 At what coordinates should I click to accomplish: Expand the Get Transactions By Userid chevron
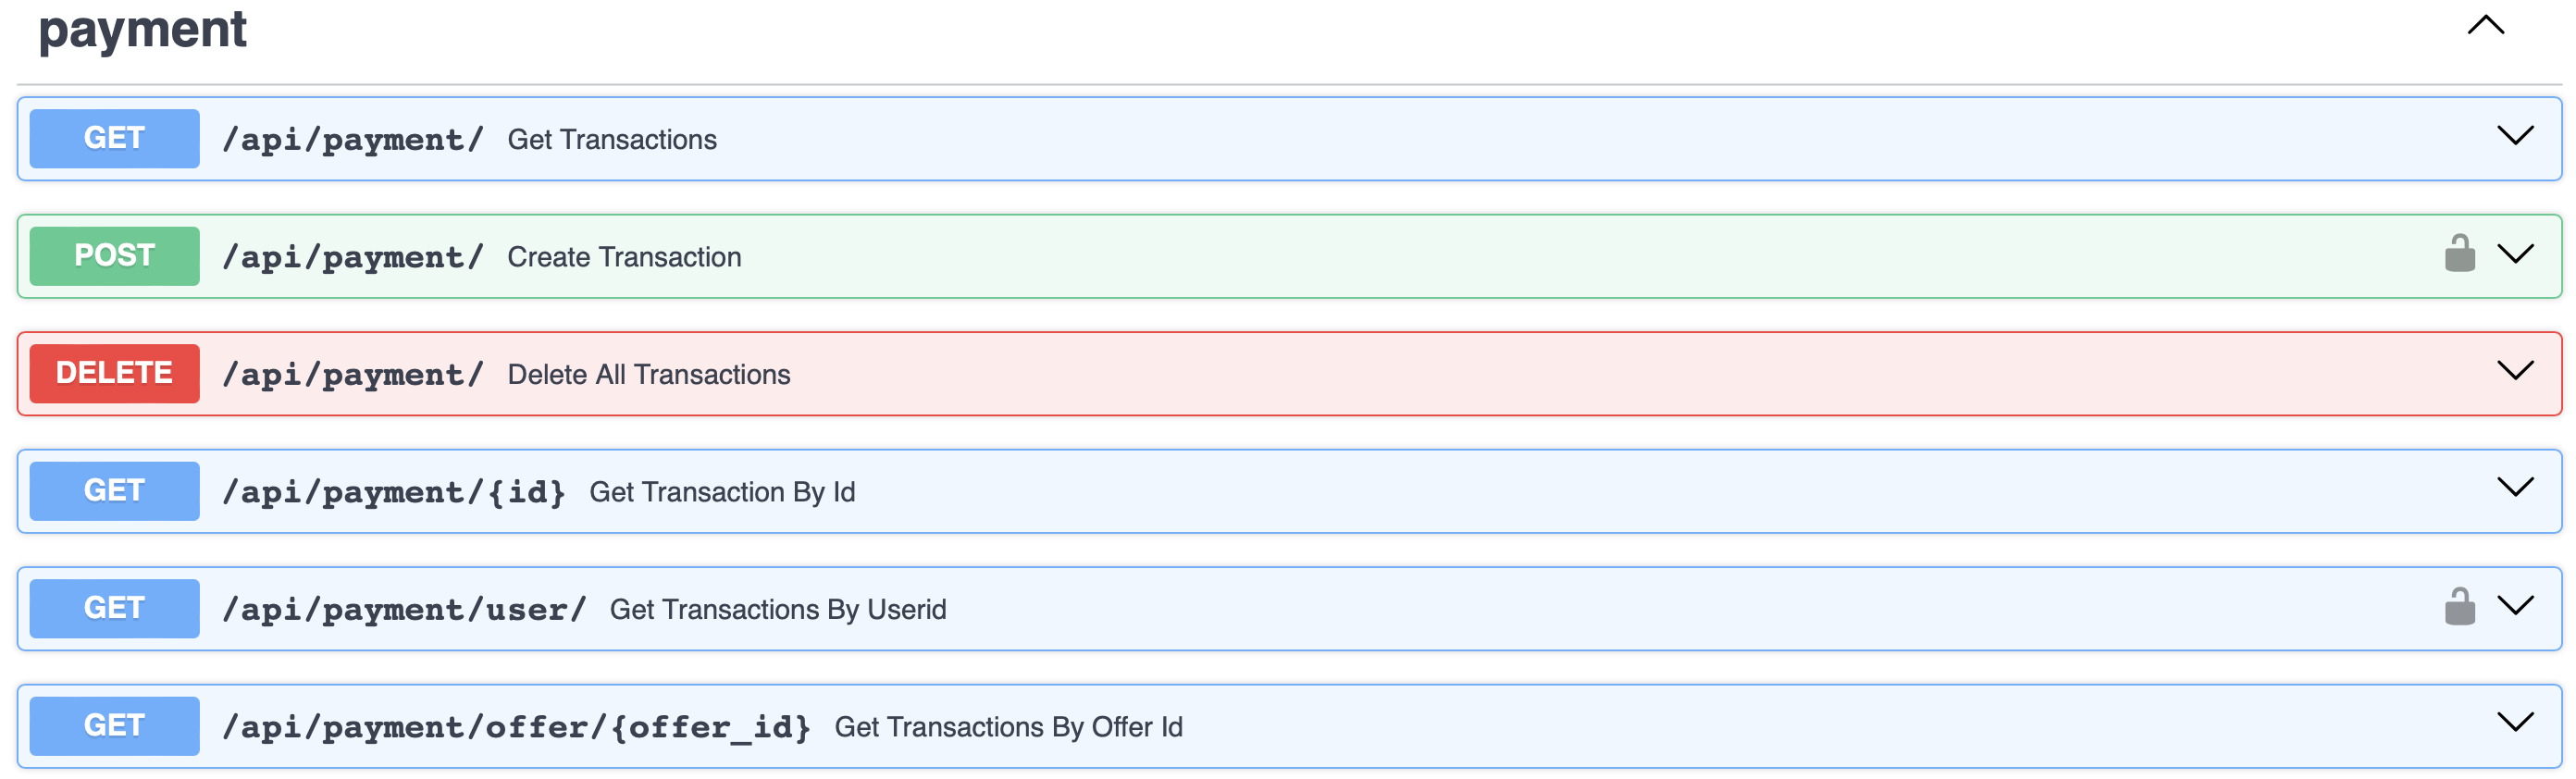(x=2517, y=607)
